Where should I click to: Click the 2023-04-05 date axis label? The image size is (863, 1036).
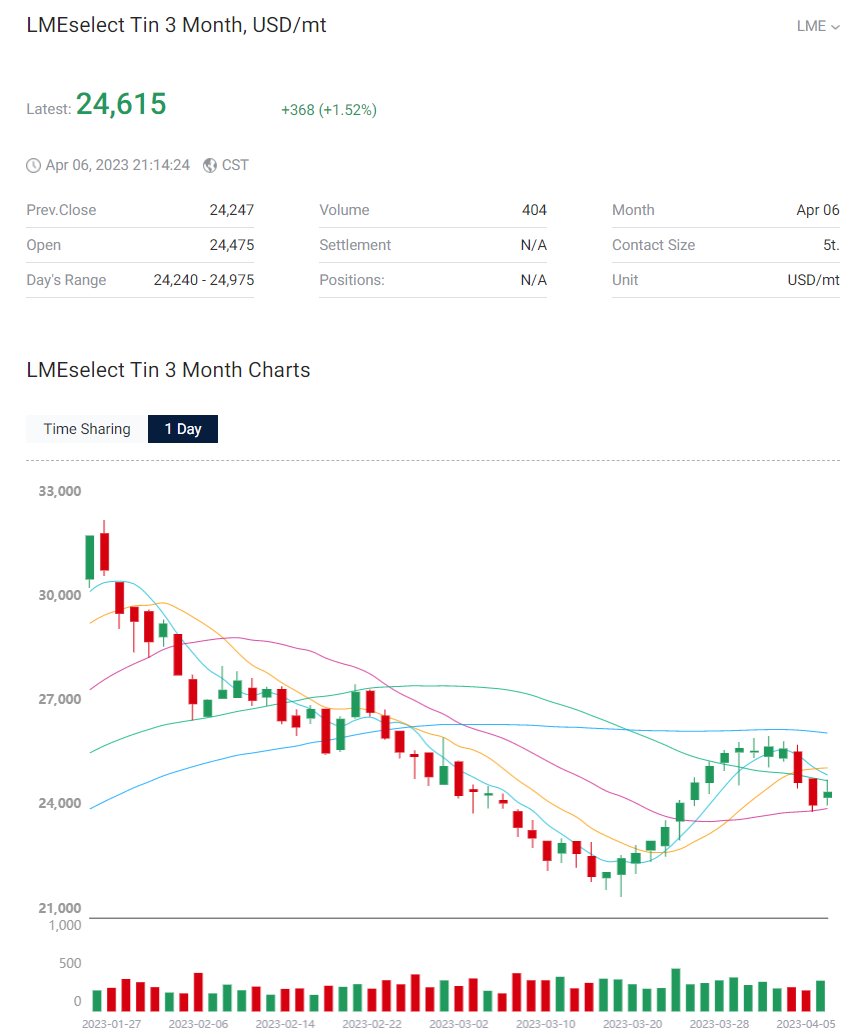click(806, 1023)
